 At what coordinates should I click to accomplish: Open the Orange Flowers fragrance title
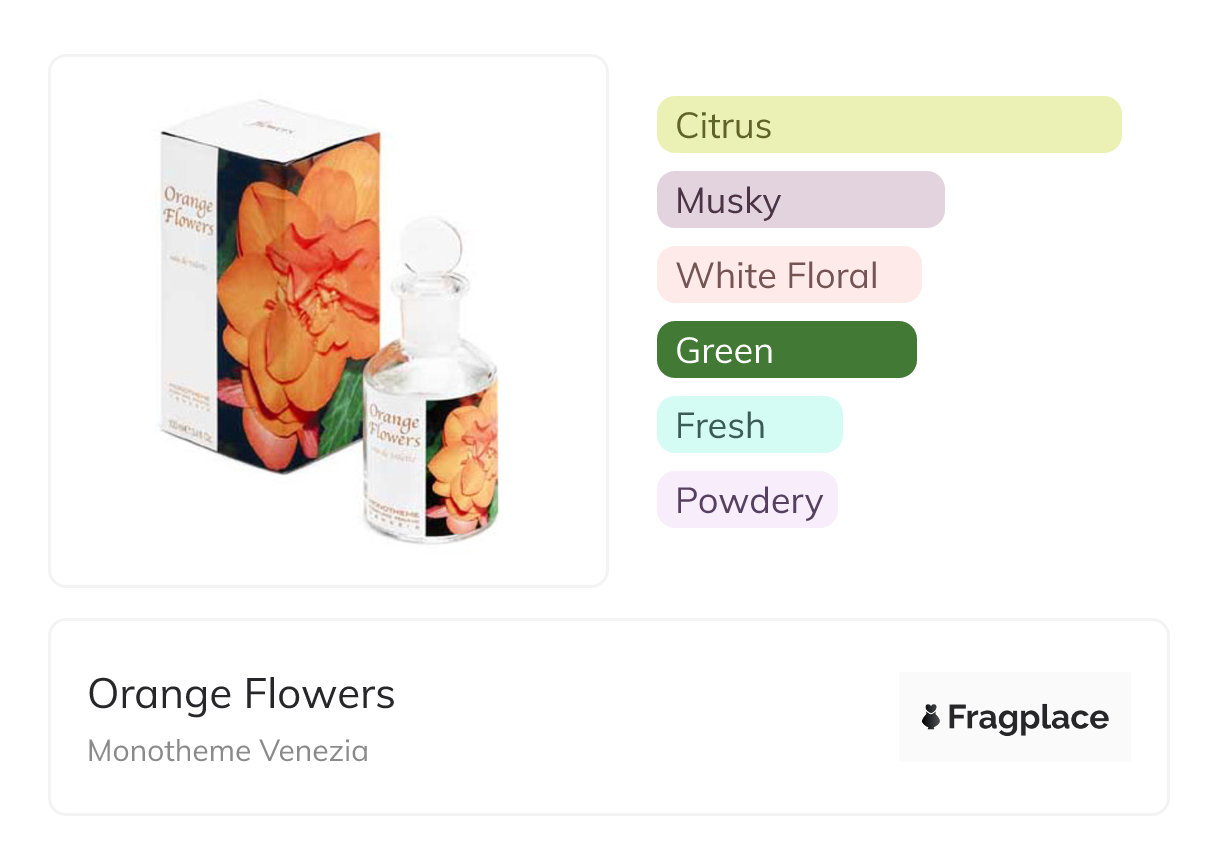(241, 693)
